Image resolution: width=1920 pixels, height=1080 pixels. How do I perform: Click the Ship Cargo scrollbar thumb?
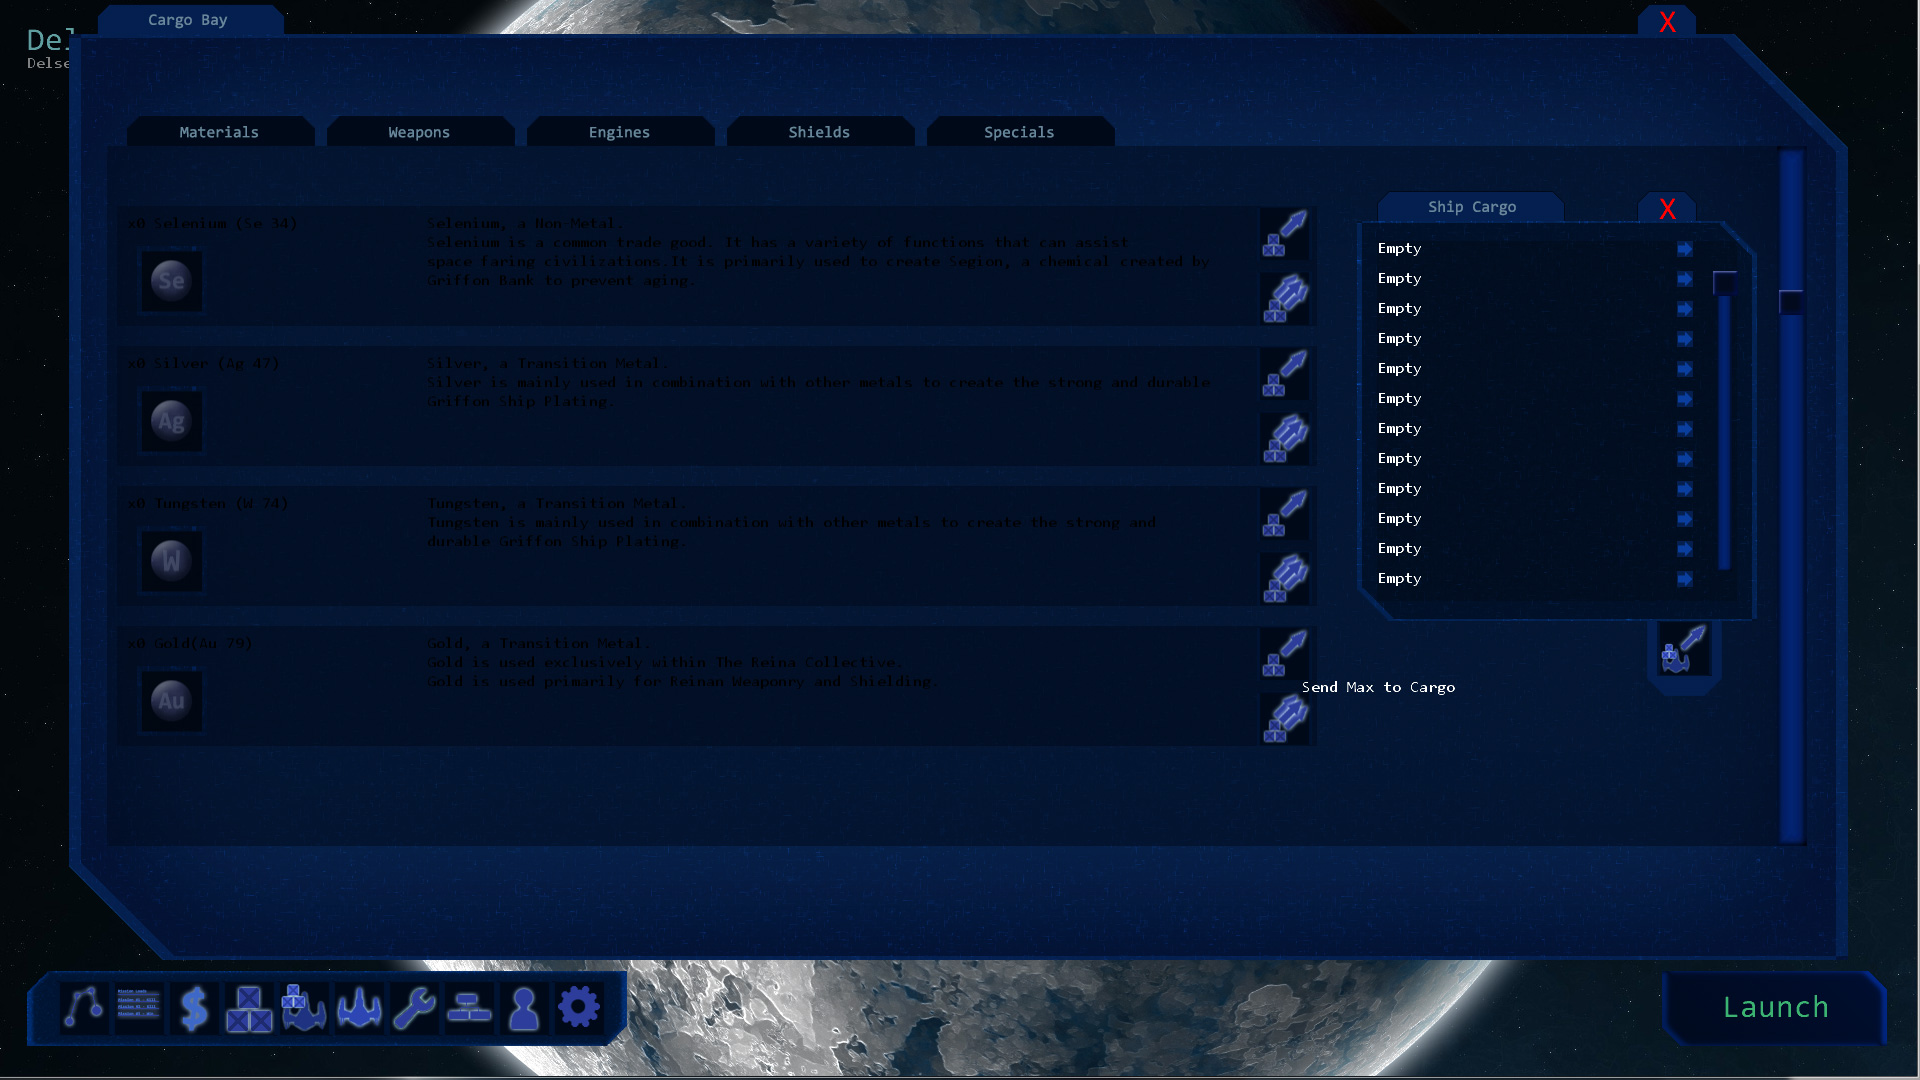(1724, 283)
